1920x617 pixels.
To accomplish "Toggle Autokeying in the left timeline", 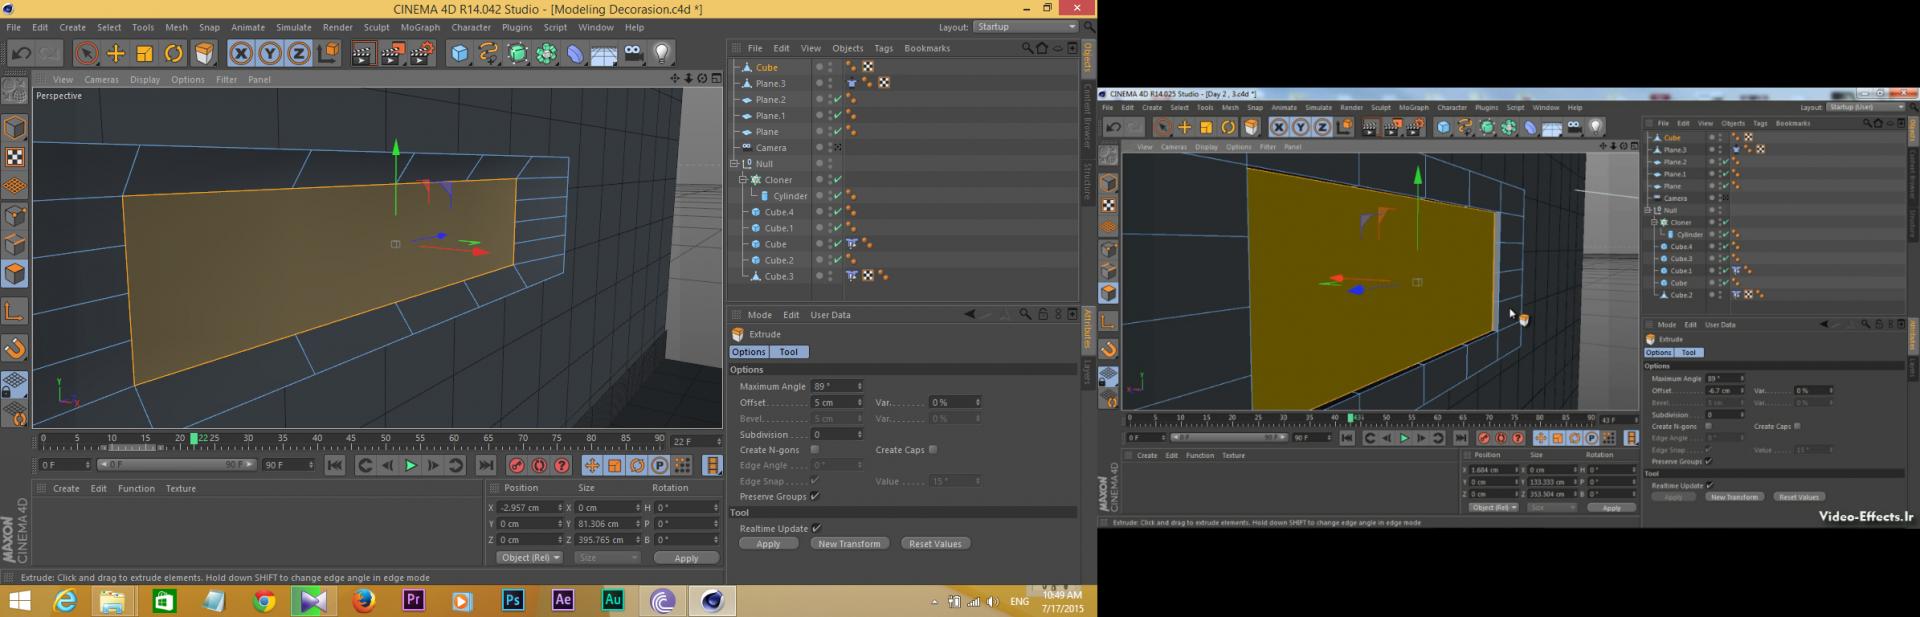I will pos(539,465).
